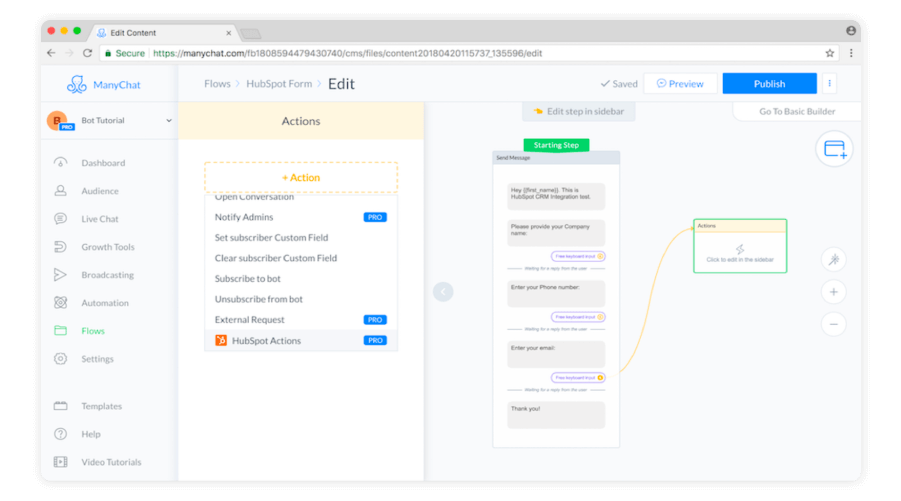This screenshot has width=901, height=501.
Task: Open the Templates icon
Action: [60, 406]
